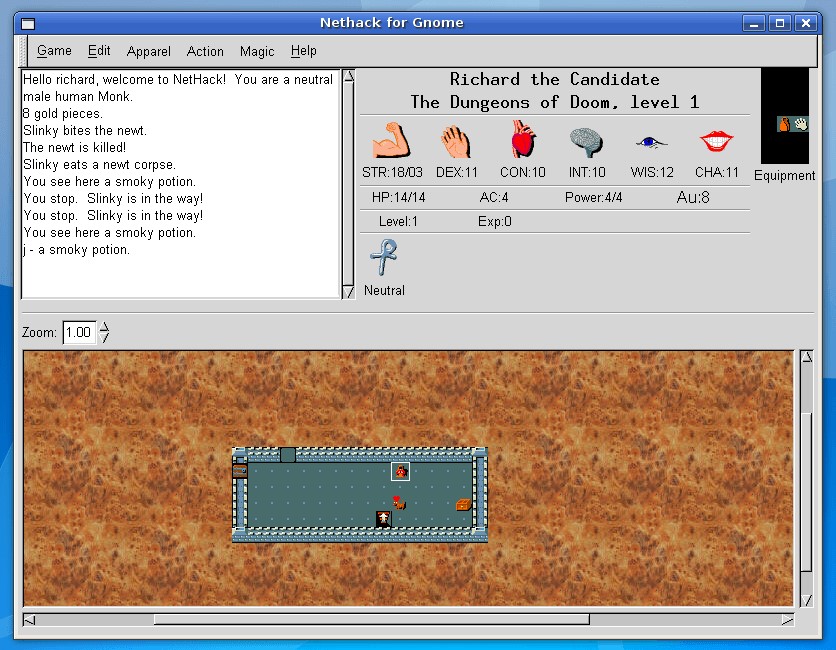Open the Apparel menu

tap(148, 51)
